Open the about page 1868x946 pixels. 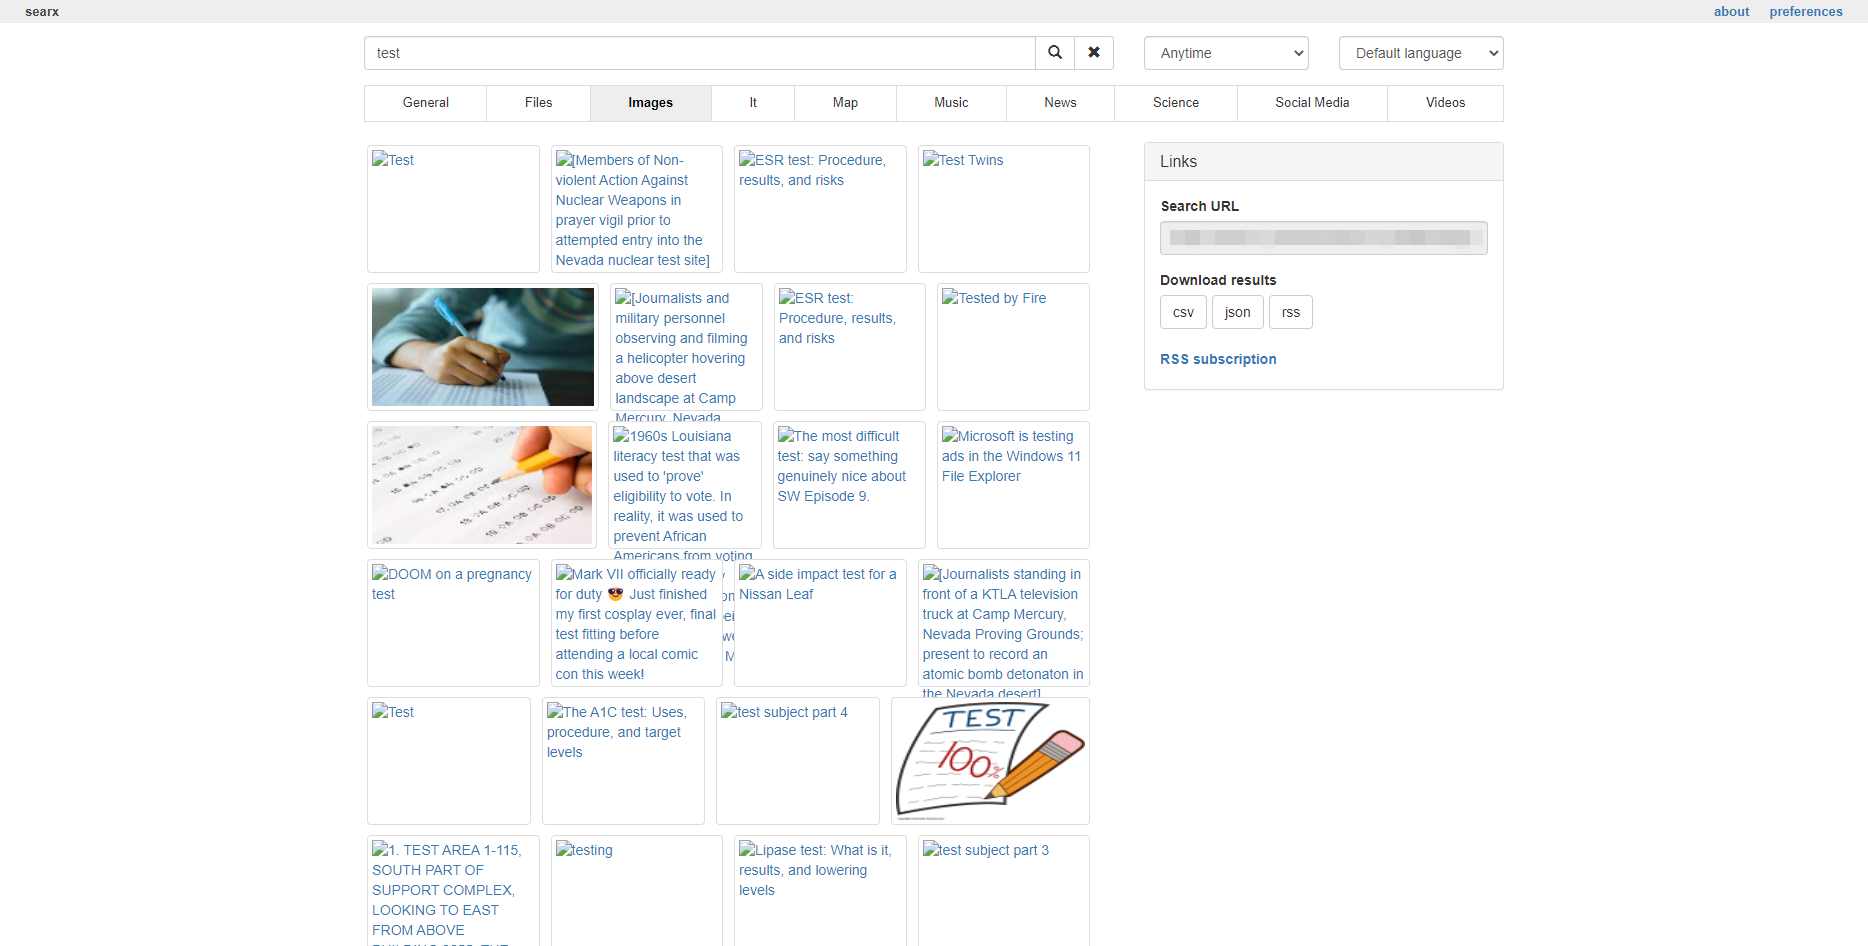click(x=1731, y=11)
